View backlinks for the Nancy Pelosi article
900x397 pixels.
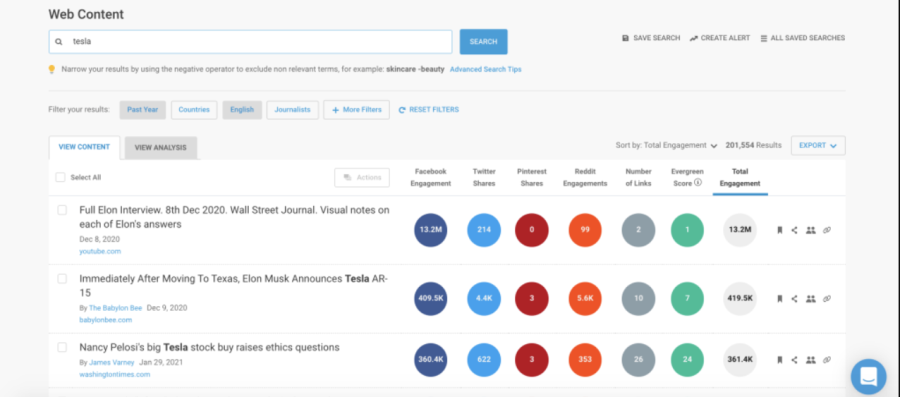[827, 360]
